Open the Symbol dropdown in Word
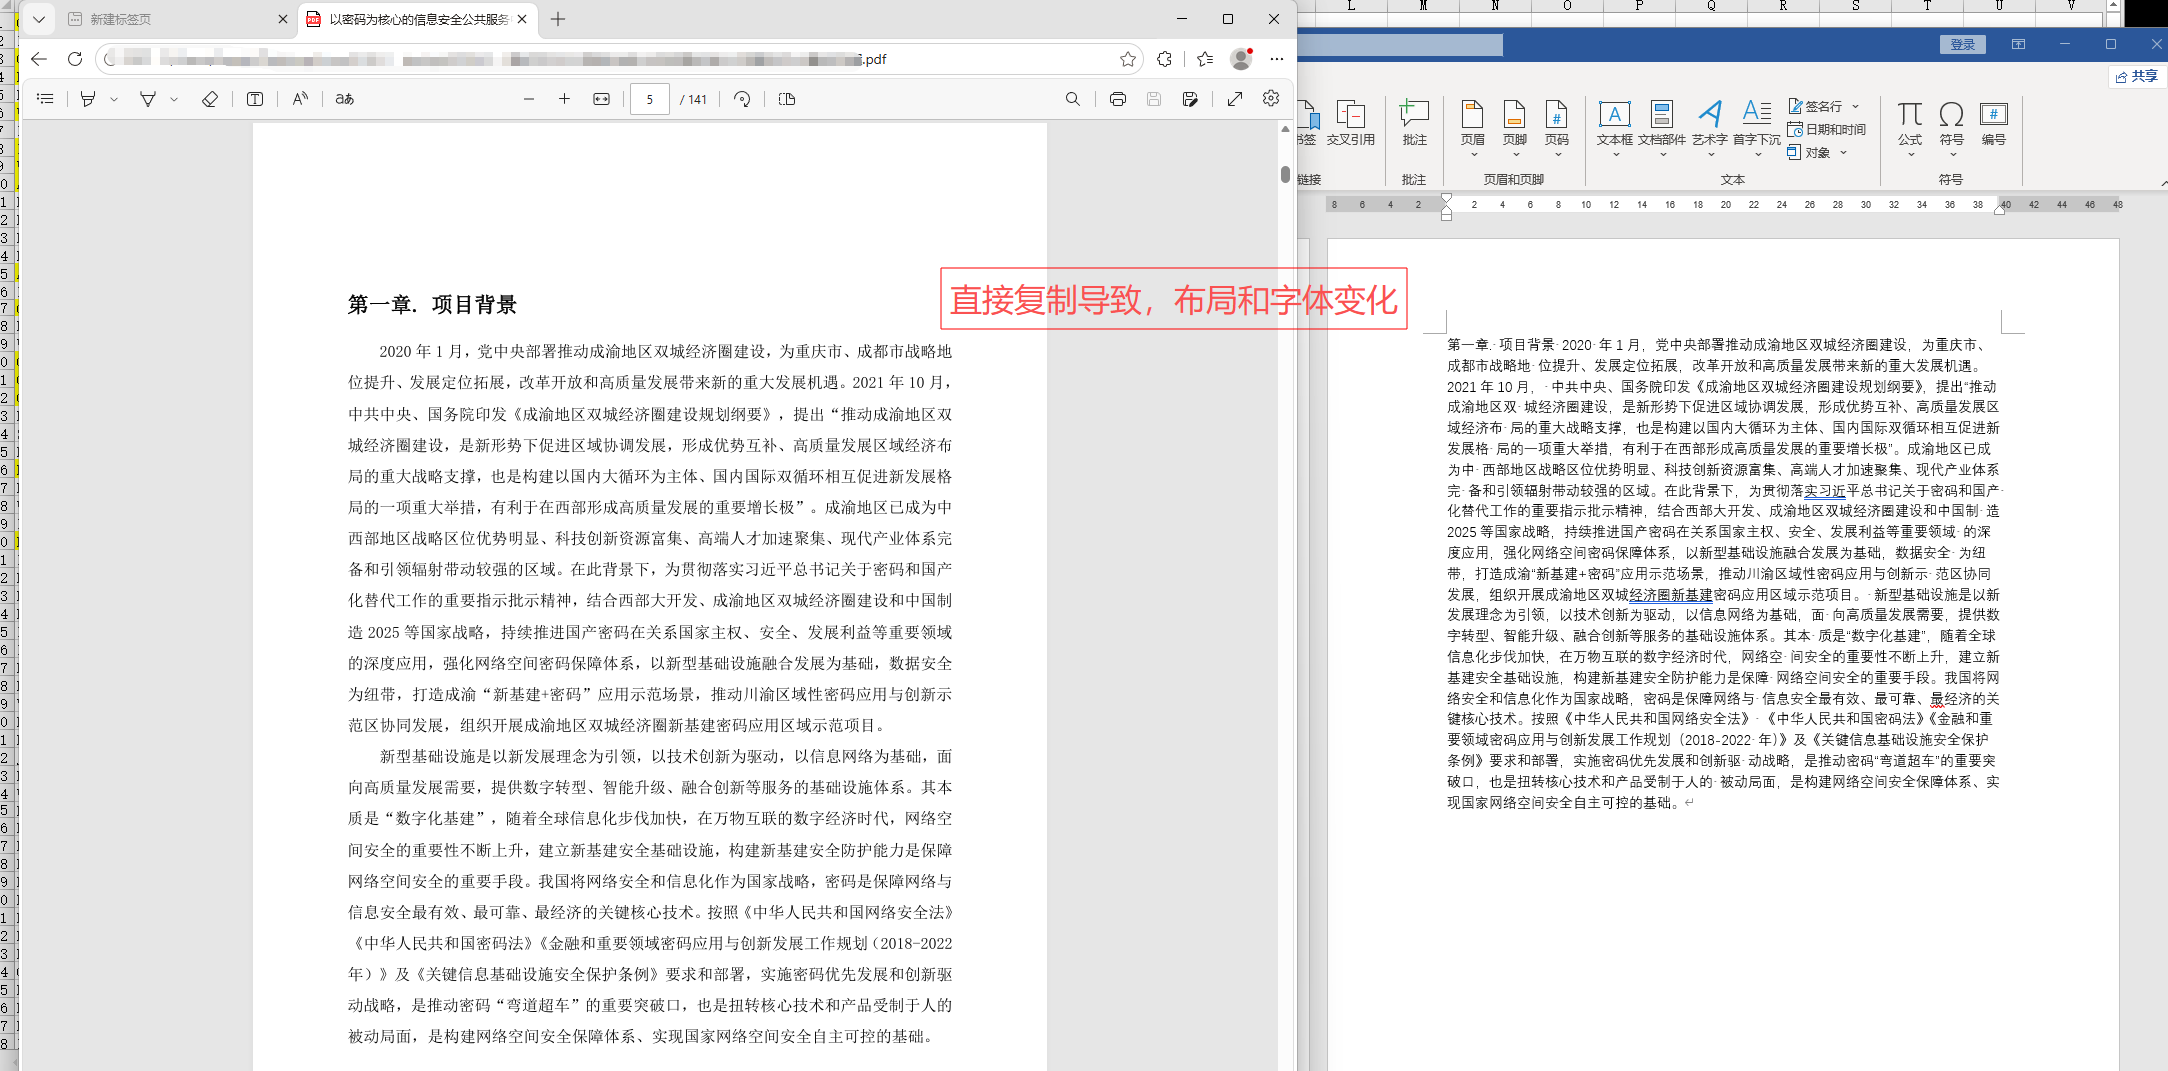The width and height of the screenshot is (2168, 1071). [x=1951, y=128]
